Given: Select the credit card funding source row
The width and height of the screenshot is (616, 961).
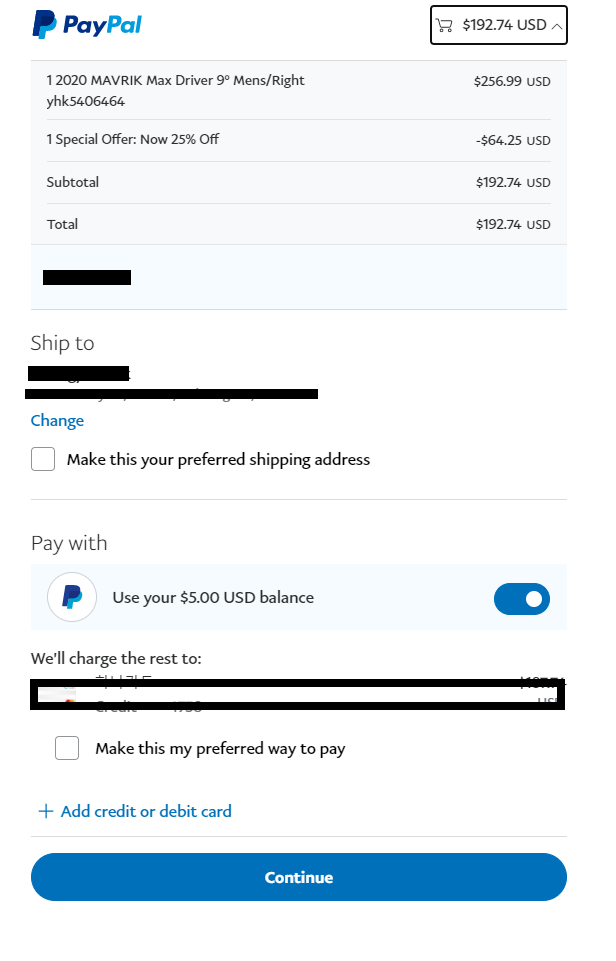Looking at the screenshot, I should (x=298, y=694).
